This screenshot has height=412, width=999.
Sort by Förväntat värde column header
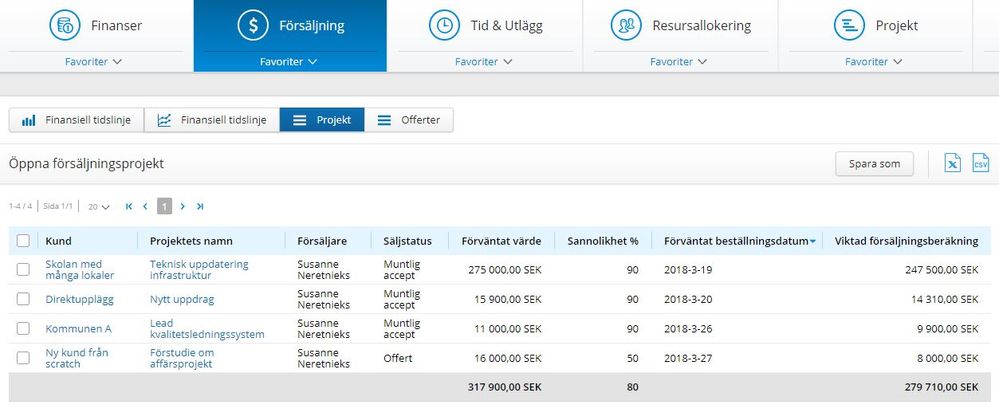(501, 241)
